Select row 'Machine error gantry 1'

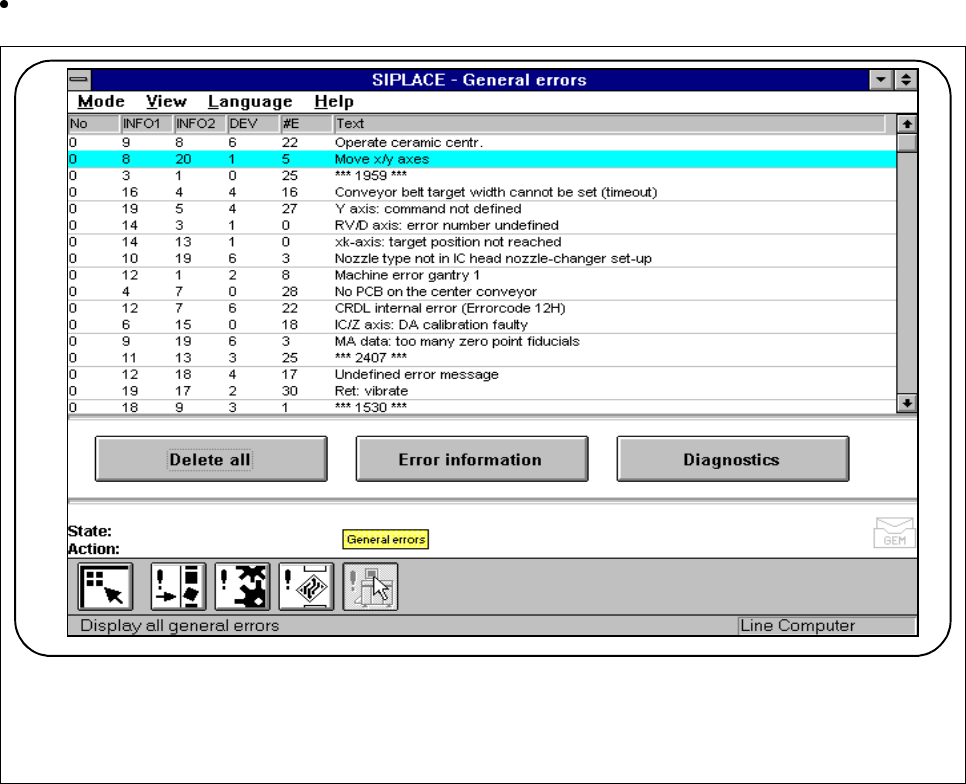[x=482, y=275]
